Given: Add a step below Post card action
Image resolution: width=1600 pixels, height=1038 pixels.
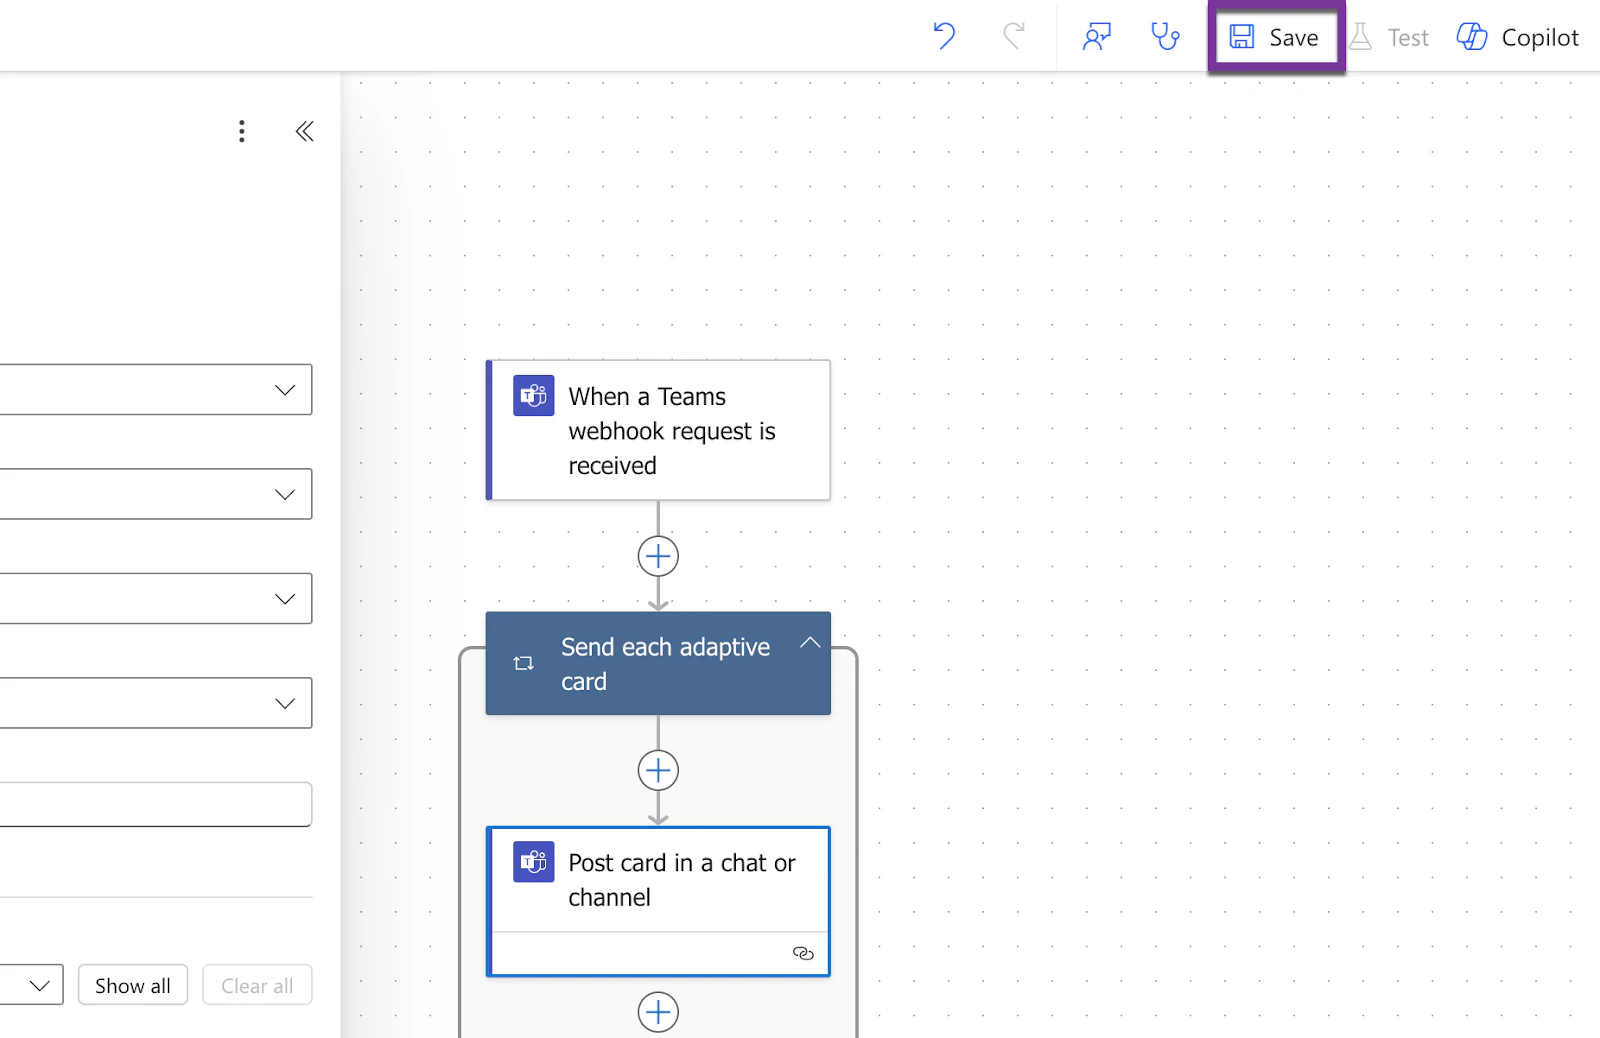Looking at the screenshot, I should coord(658,1012).
